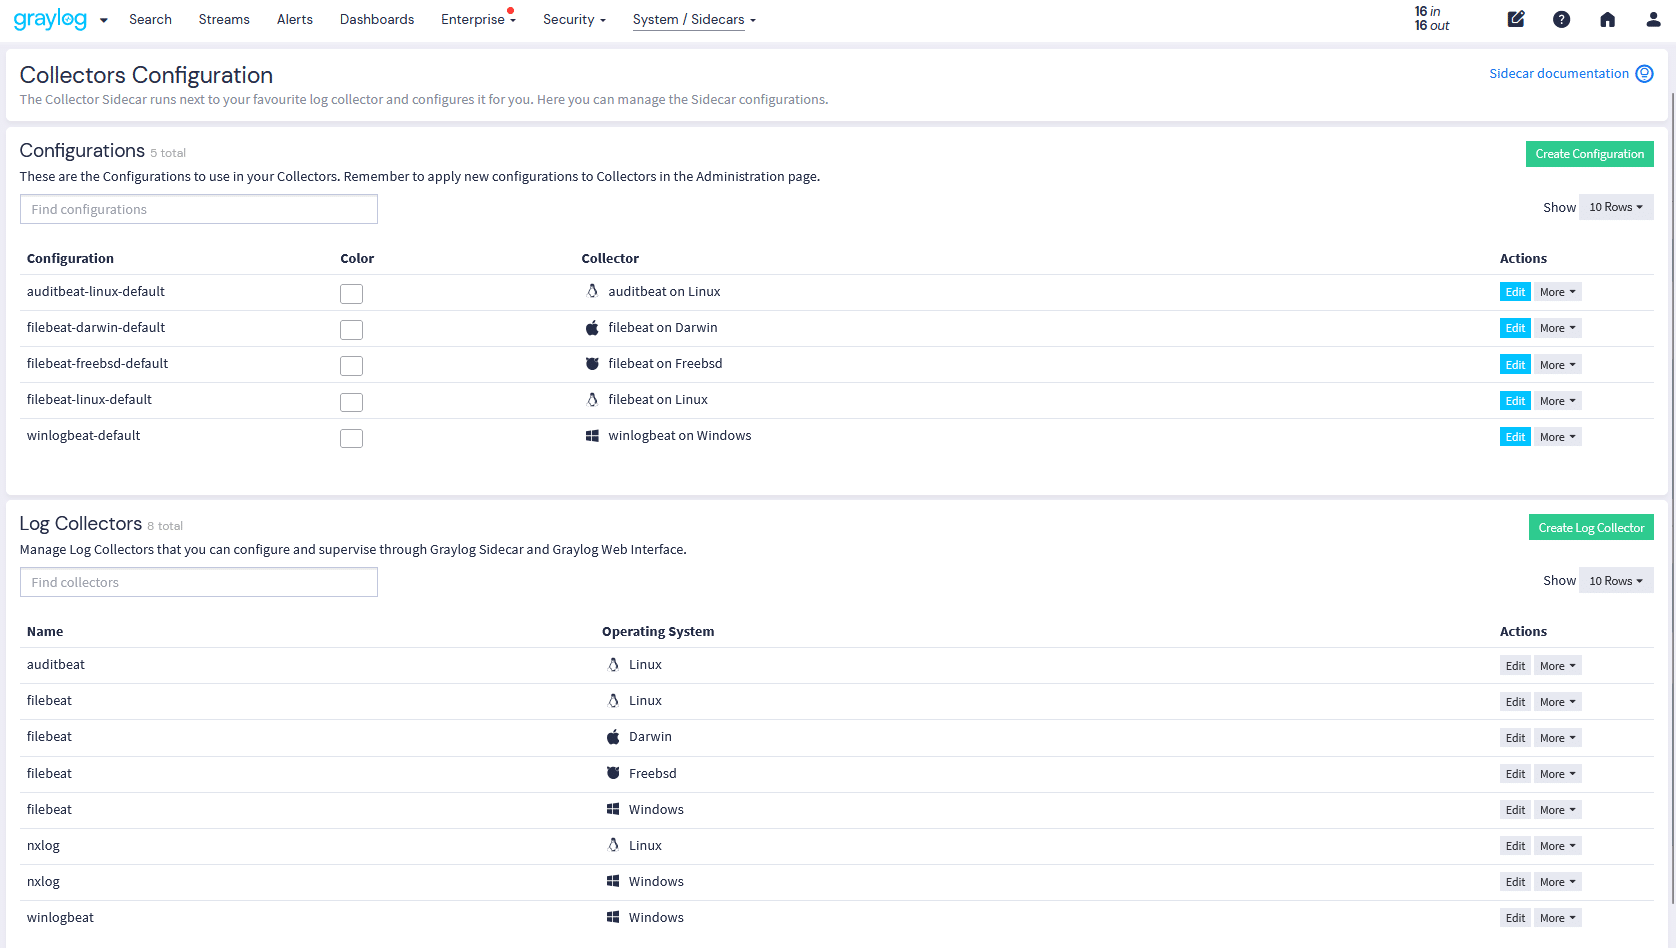The image size is (1676, 948).
Task: Open the Streams menu
Action: click(x=223, y=19)
